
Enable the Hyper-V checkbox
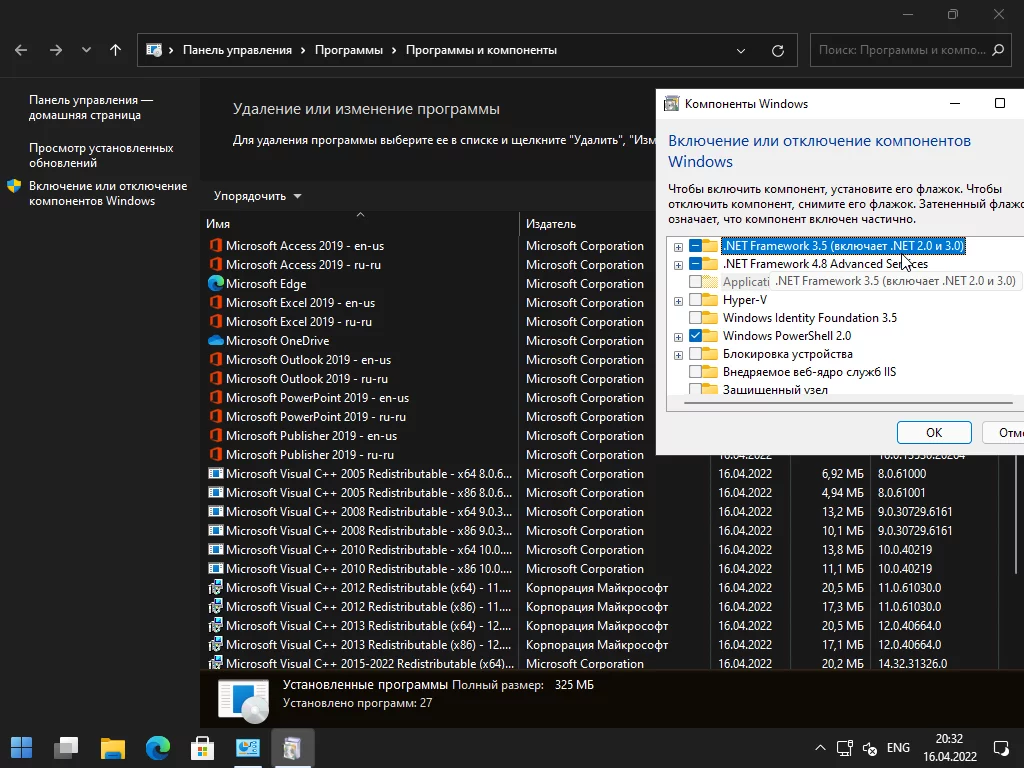point(696,300)
